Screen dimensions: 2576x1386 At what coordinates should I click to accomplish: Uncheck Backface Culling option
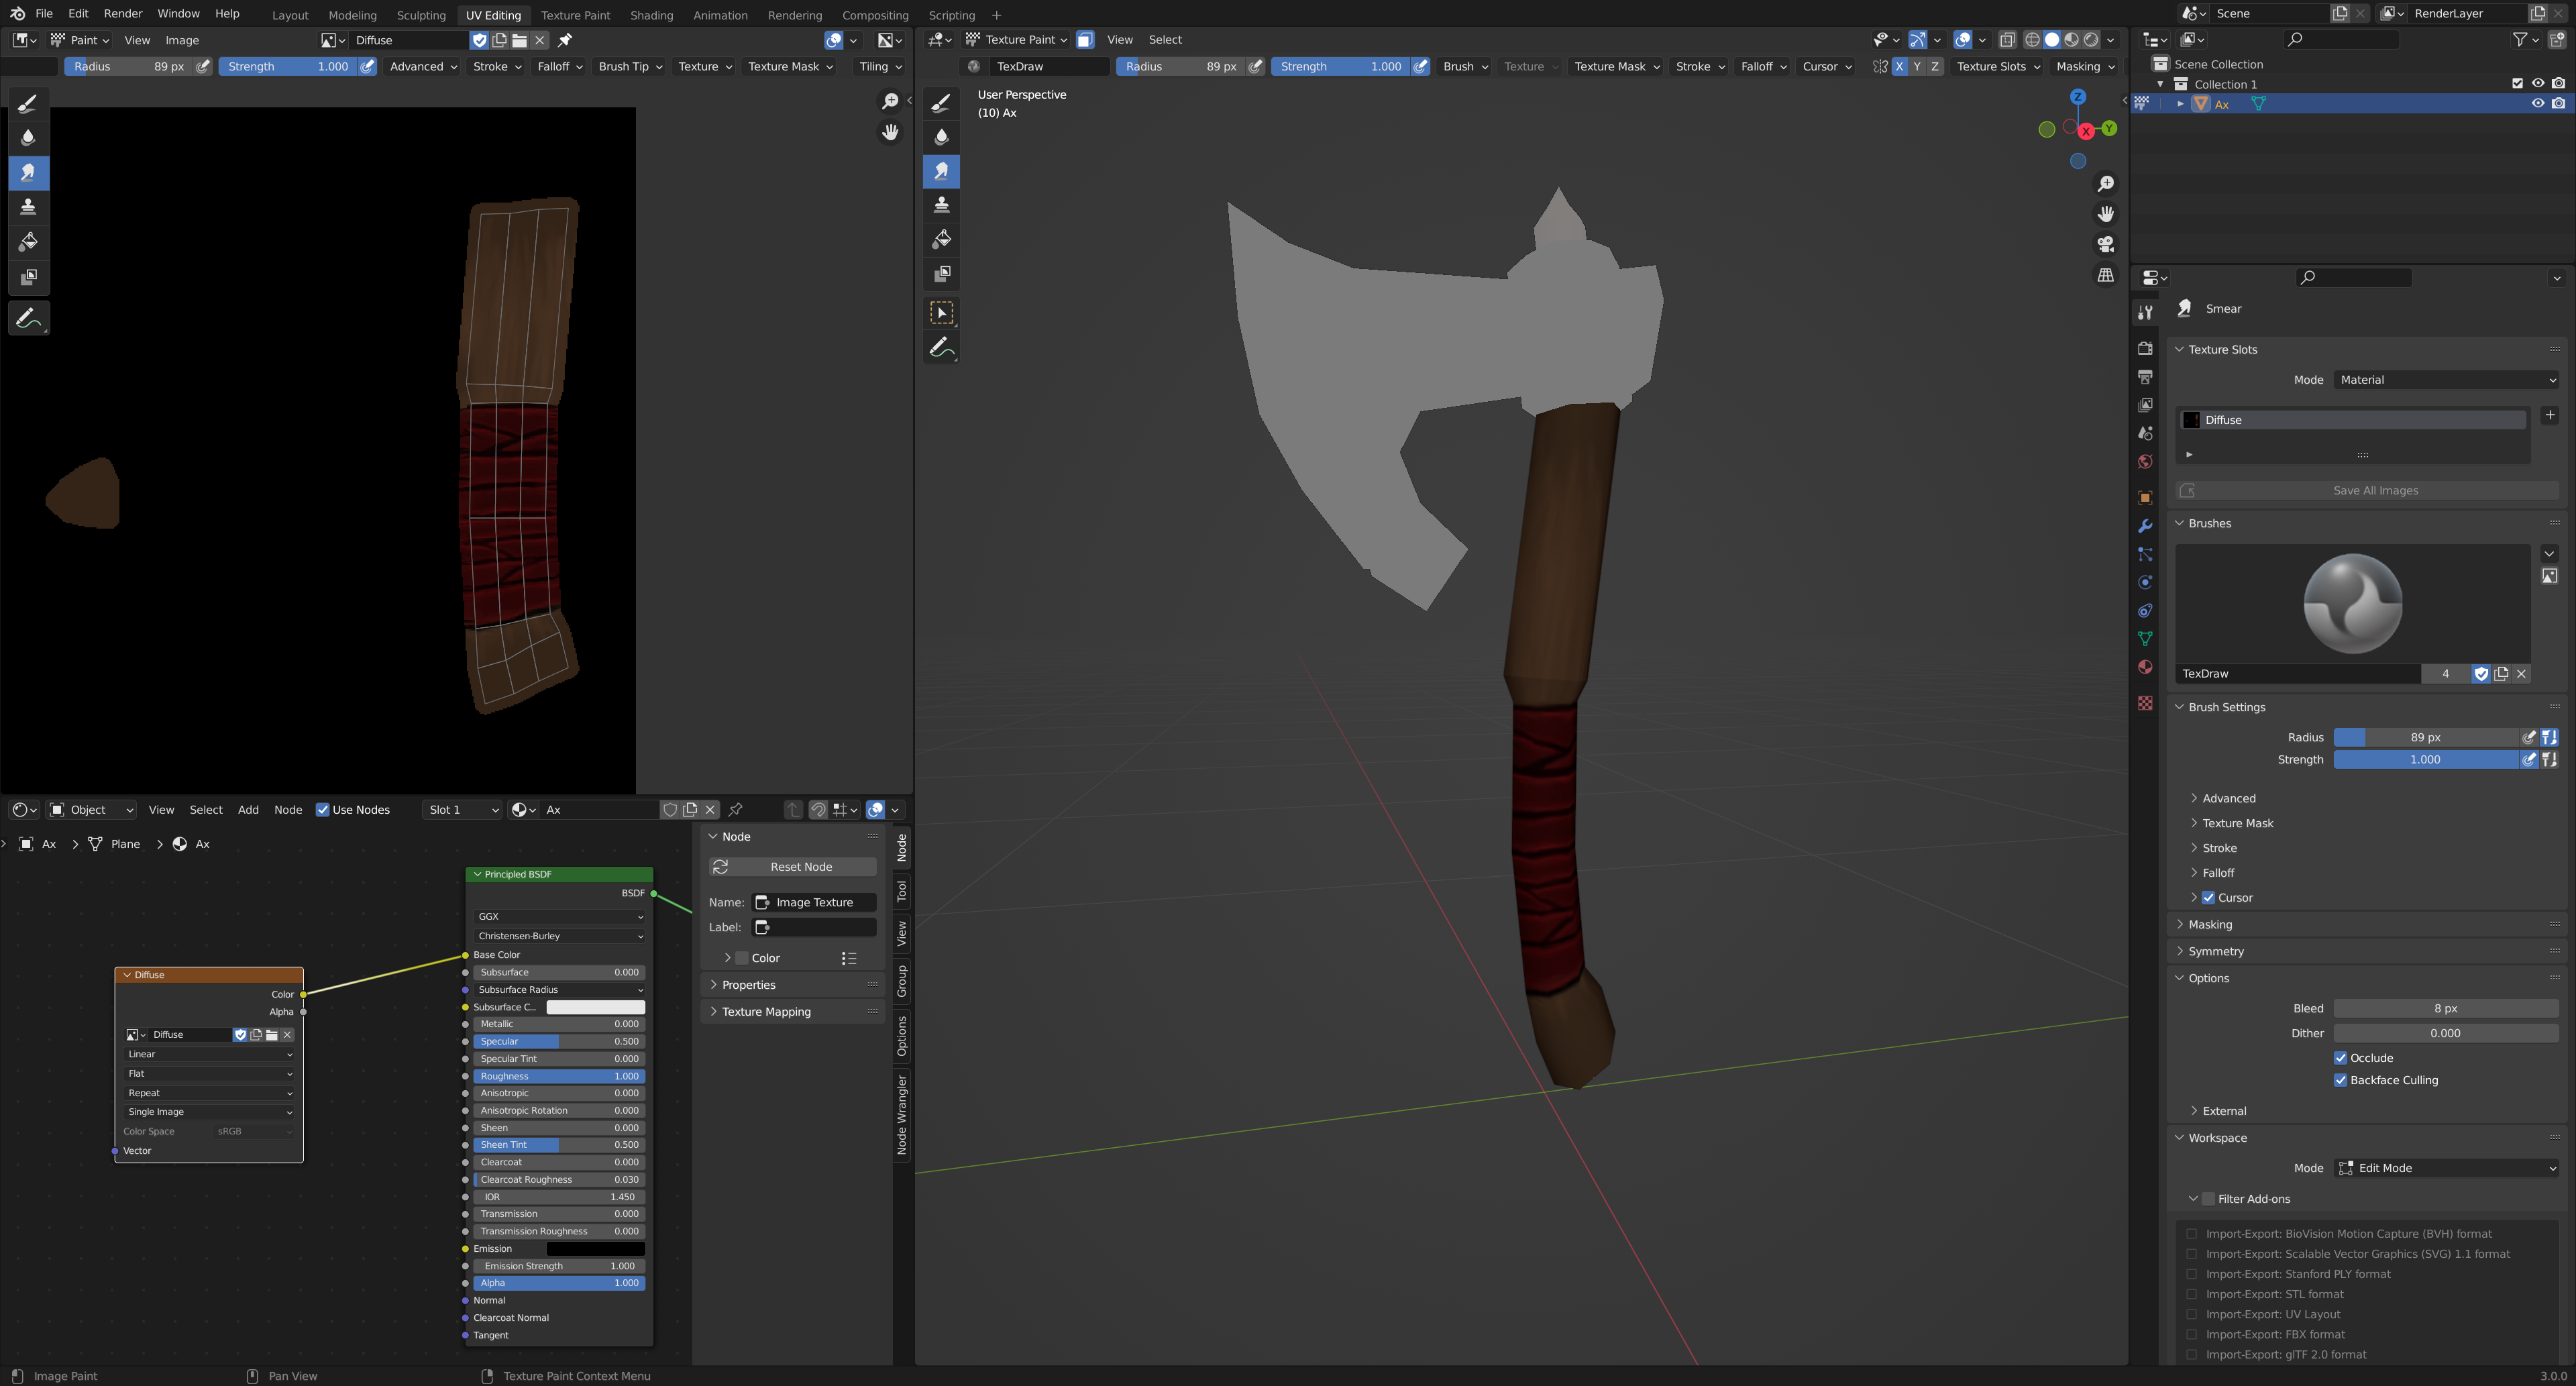point(2340,1080)
